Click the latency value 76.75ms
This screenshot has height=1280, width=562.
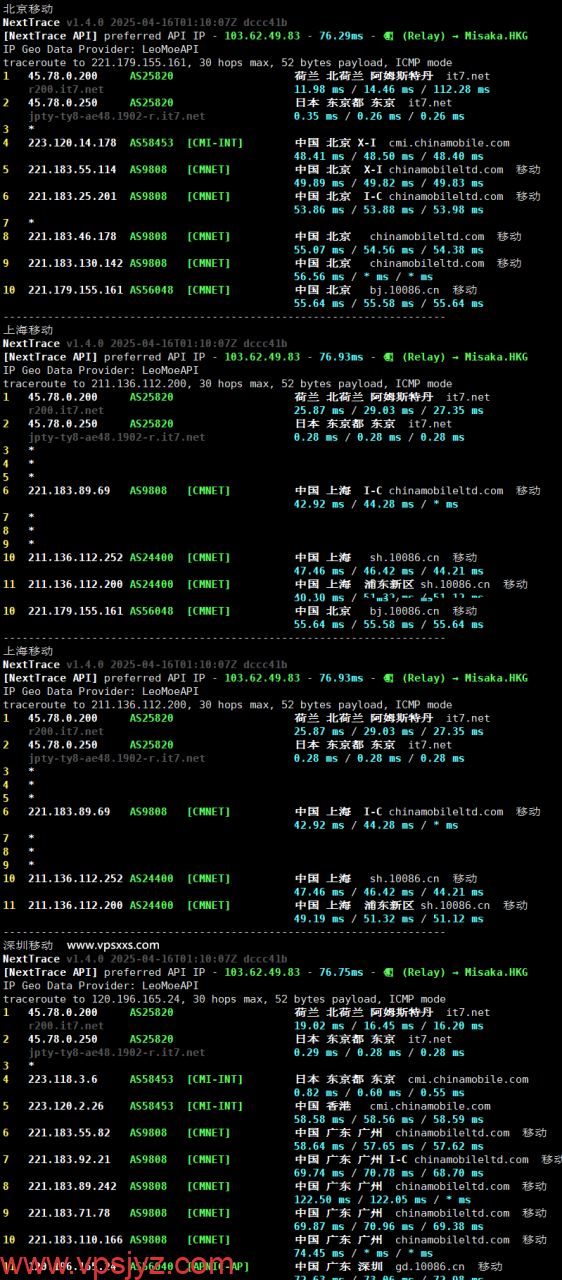(x=340, y=972)
